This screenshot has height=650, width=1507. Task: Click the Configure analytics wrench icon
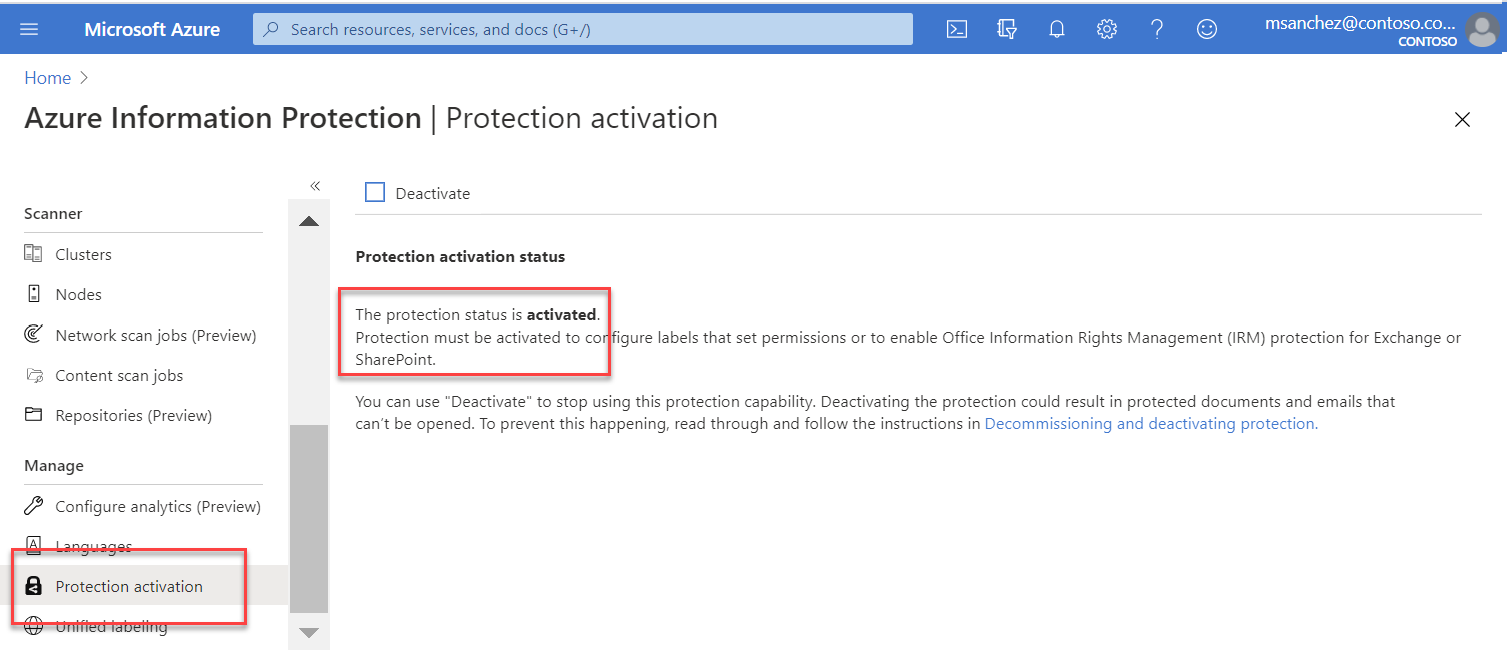(x=34, y=506)
